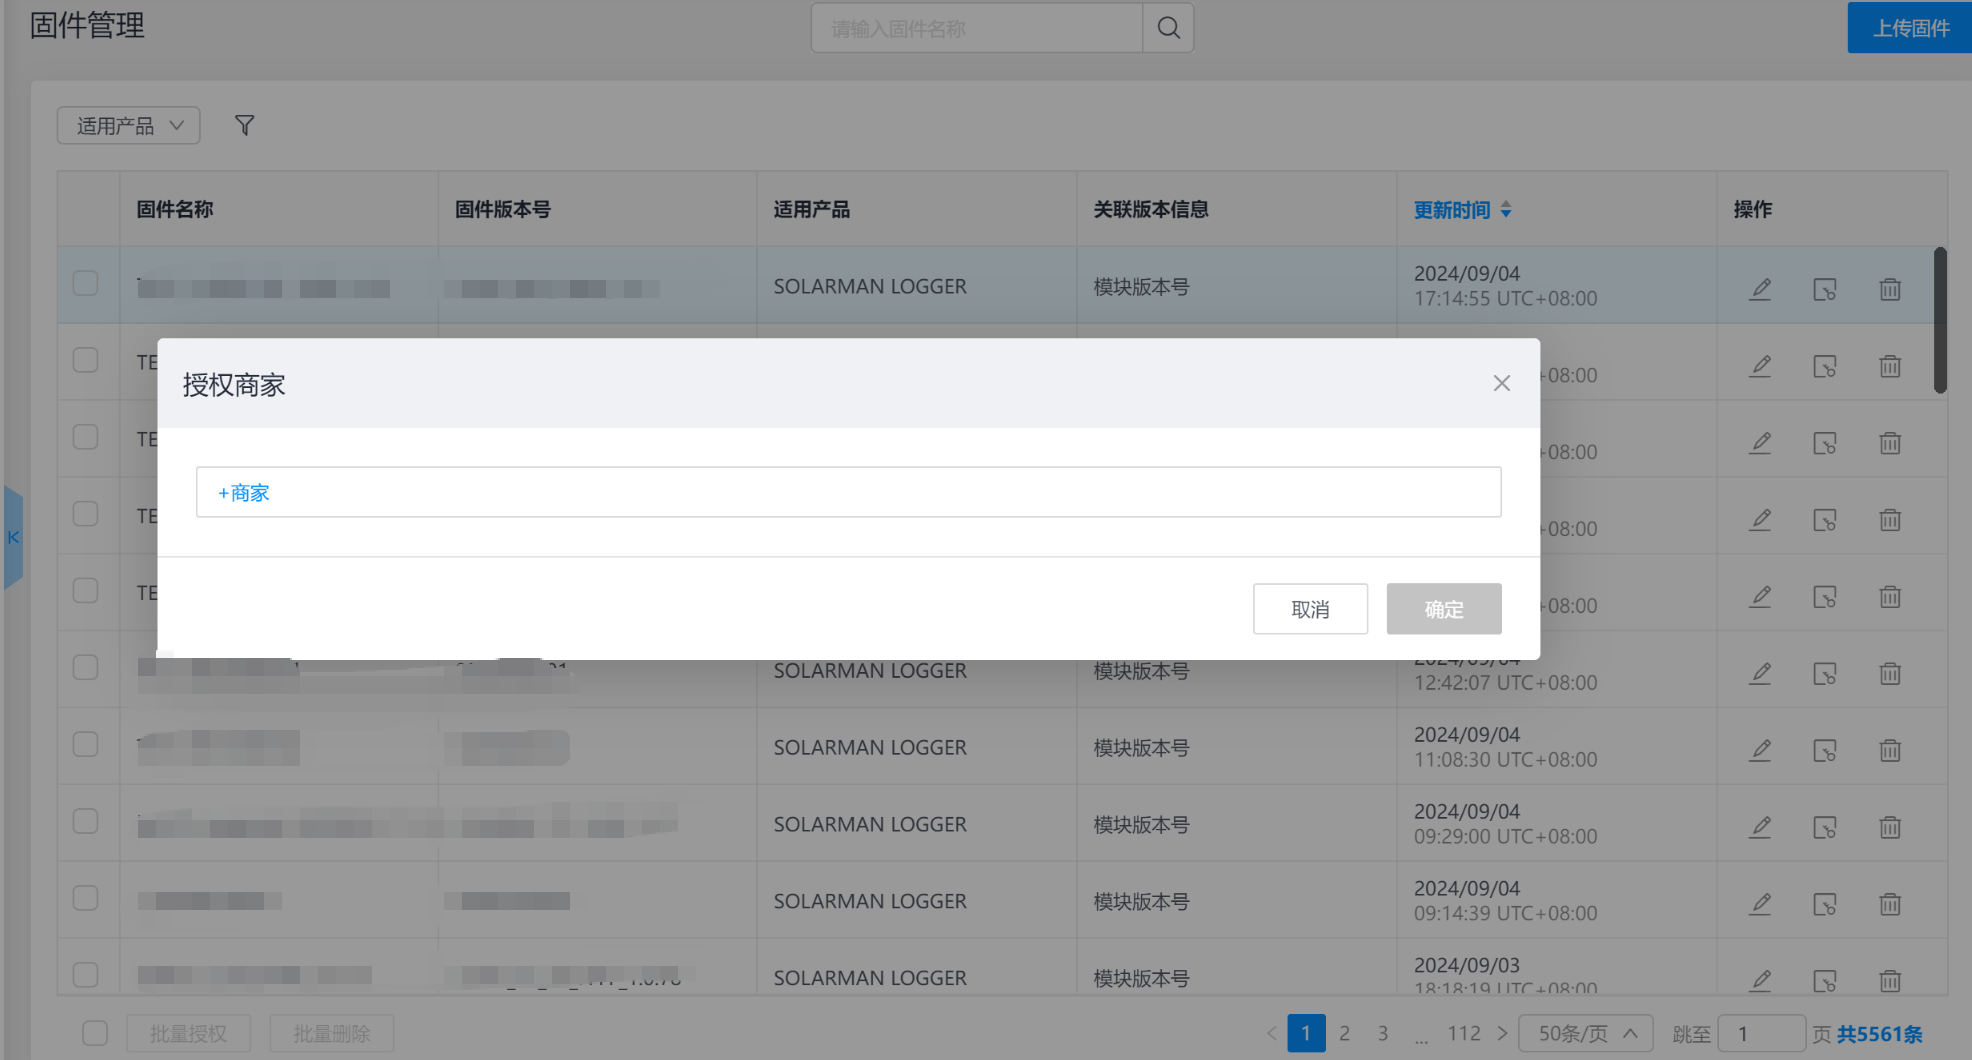Click the trash icon for 11:08:30 row
1972x1060 pixels.
pos(1889,750)
